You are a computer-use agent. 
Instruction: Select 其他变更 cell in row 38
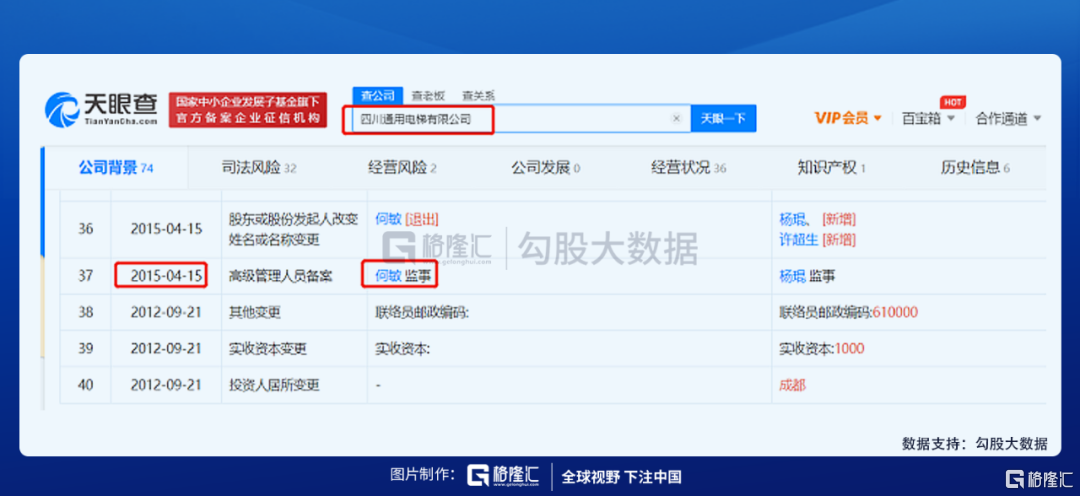coord(255,312)
